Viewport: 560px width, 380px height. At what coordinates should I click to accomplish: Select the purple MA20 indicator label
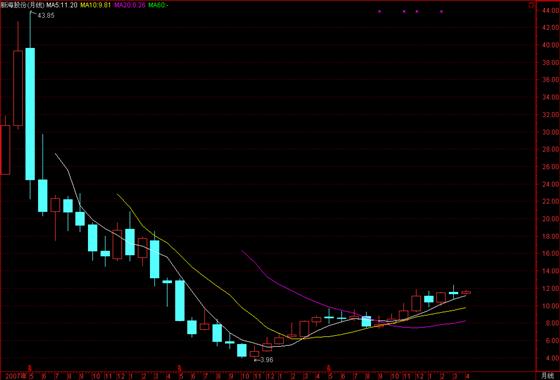tap(130, 5)
